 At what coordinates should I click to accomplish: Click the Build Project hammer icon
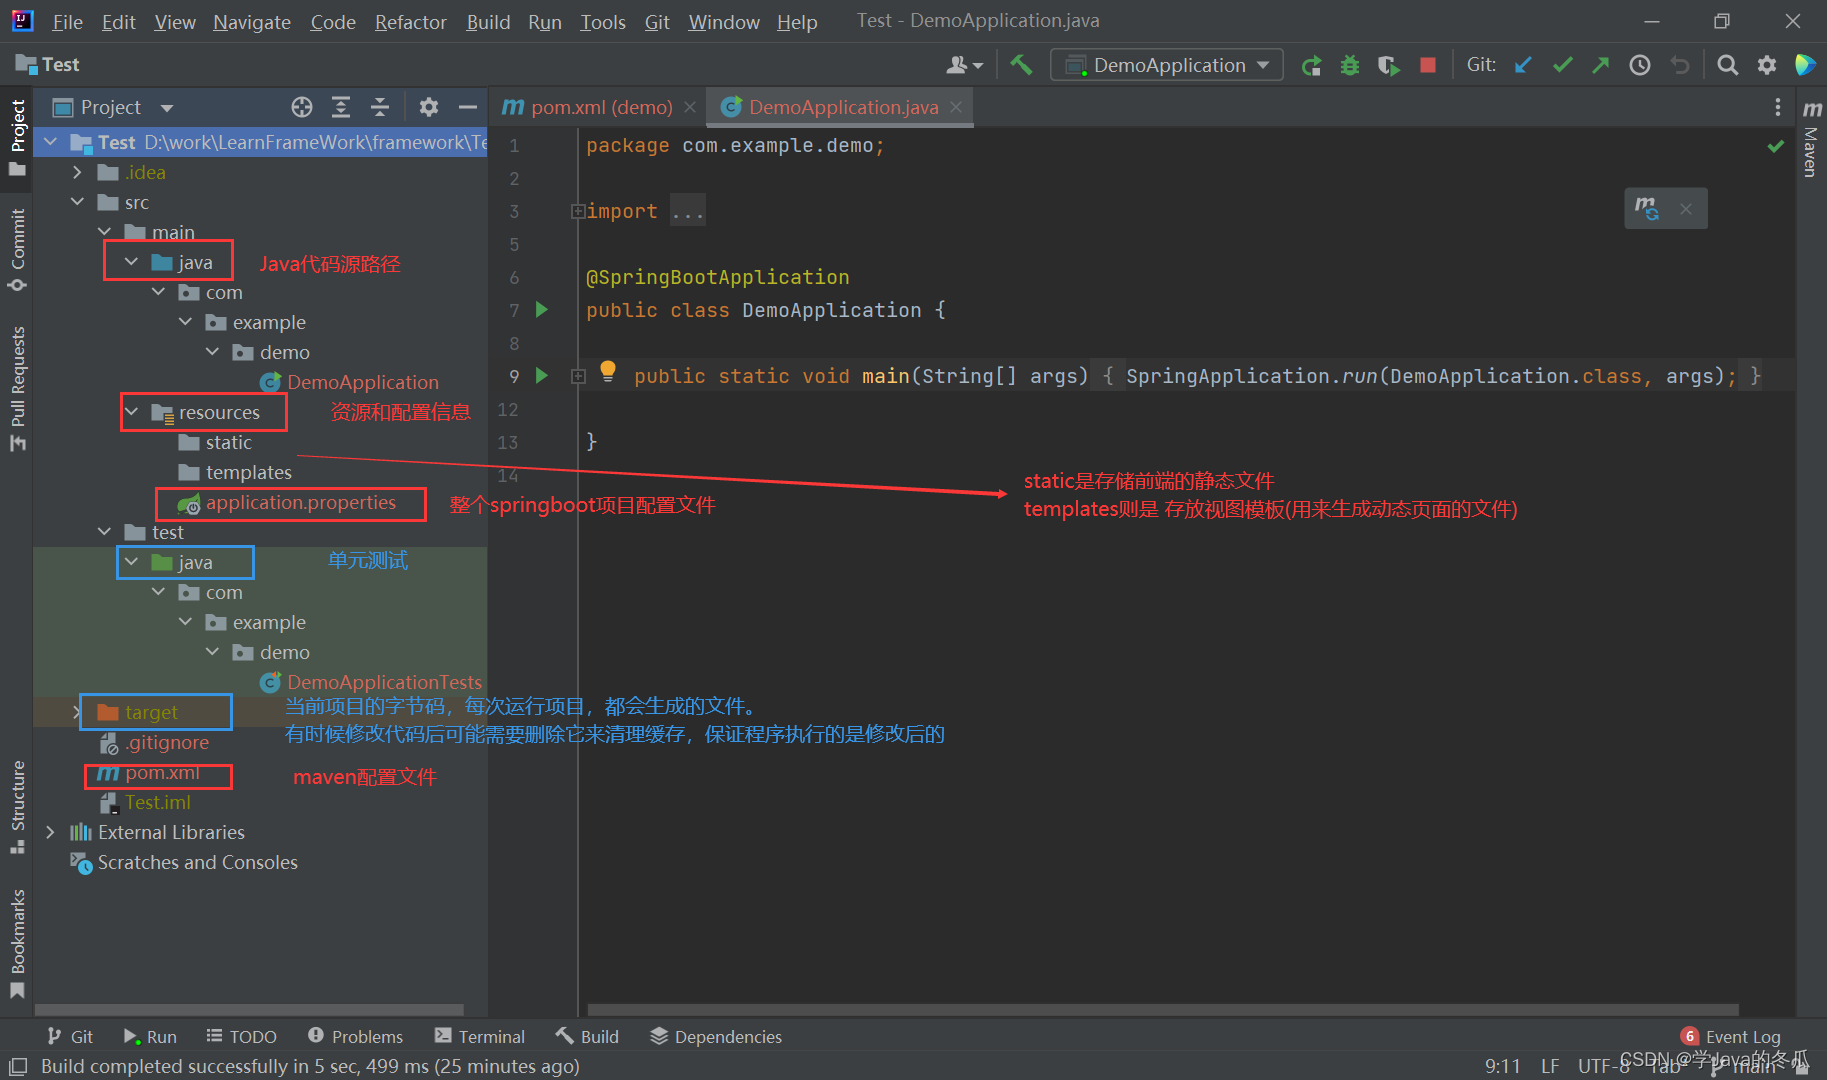(x=1021, y=65)
